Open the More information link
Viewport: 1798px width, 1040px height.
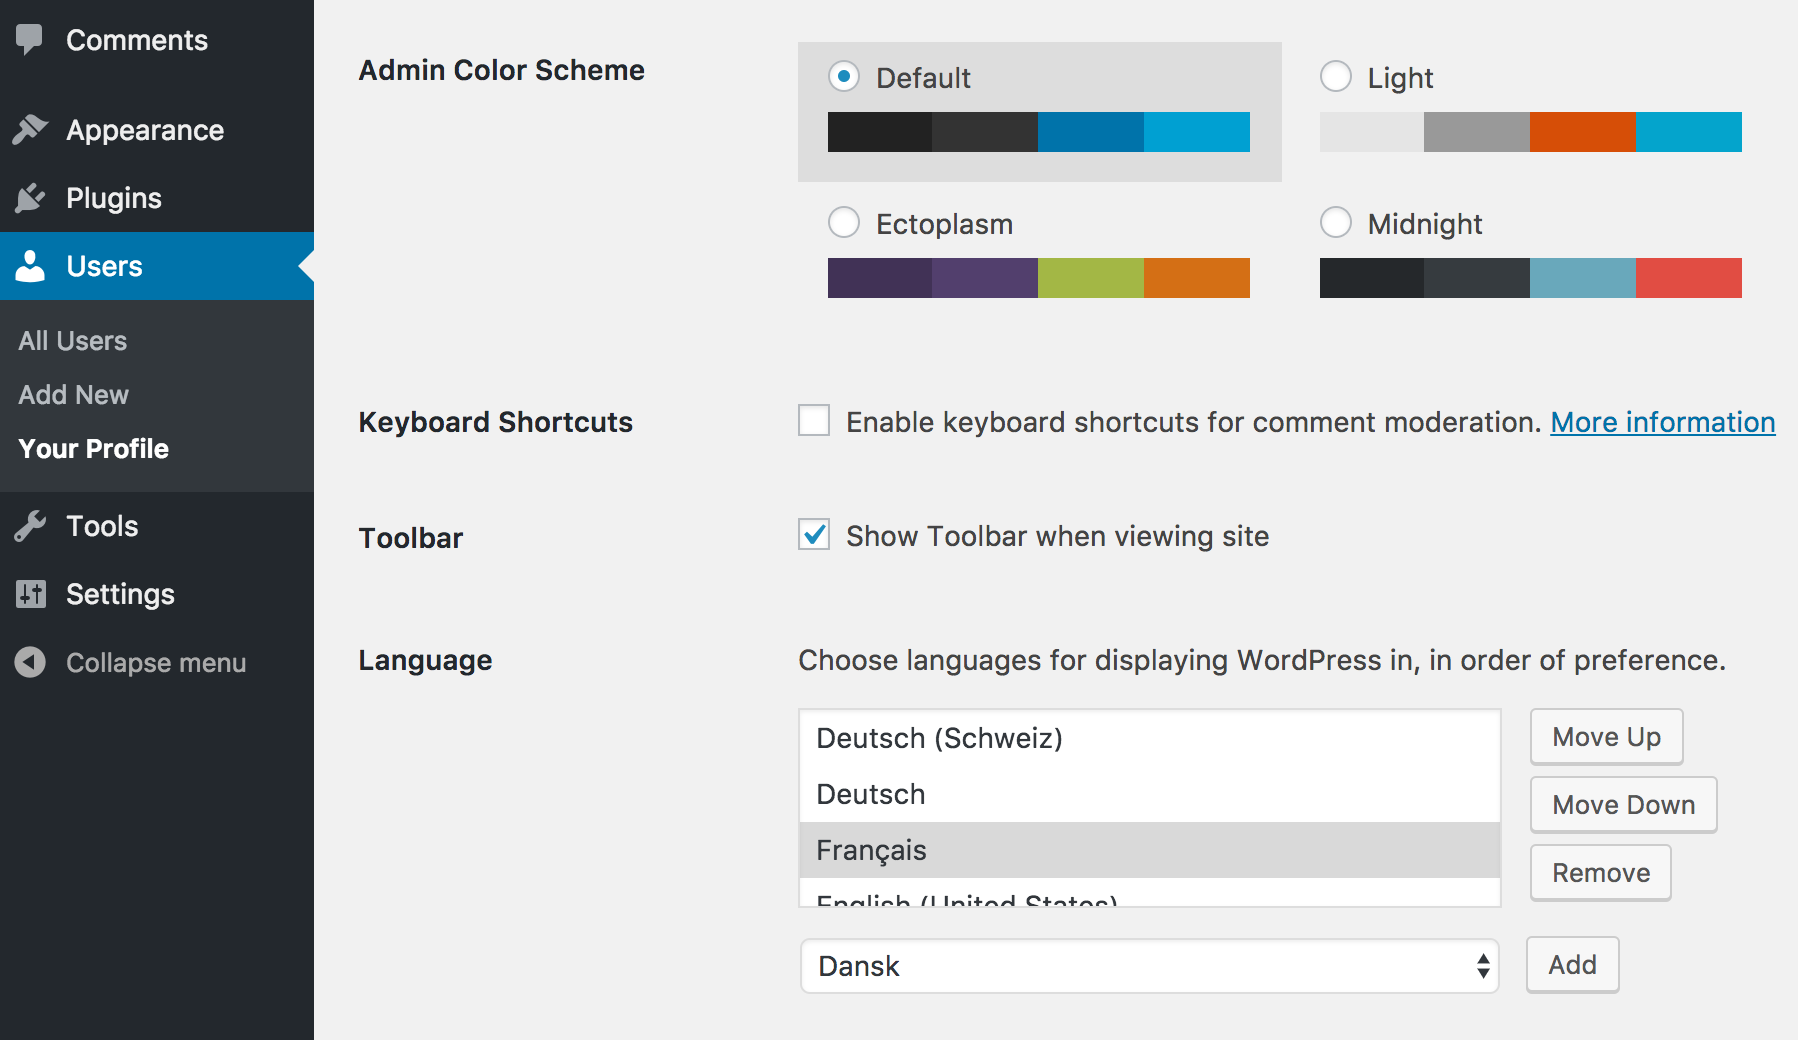point(1662,422)
